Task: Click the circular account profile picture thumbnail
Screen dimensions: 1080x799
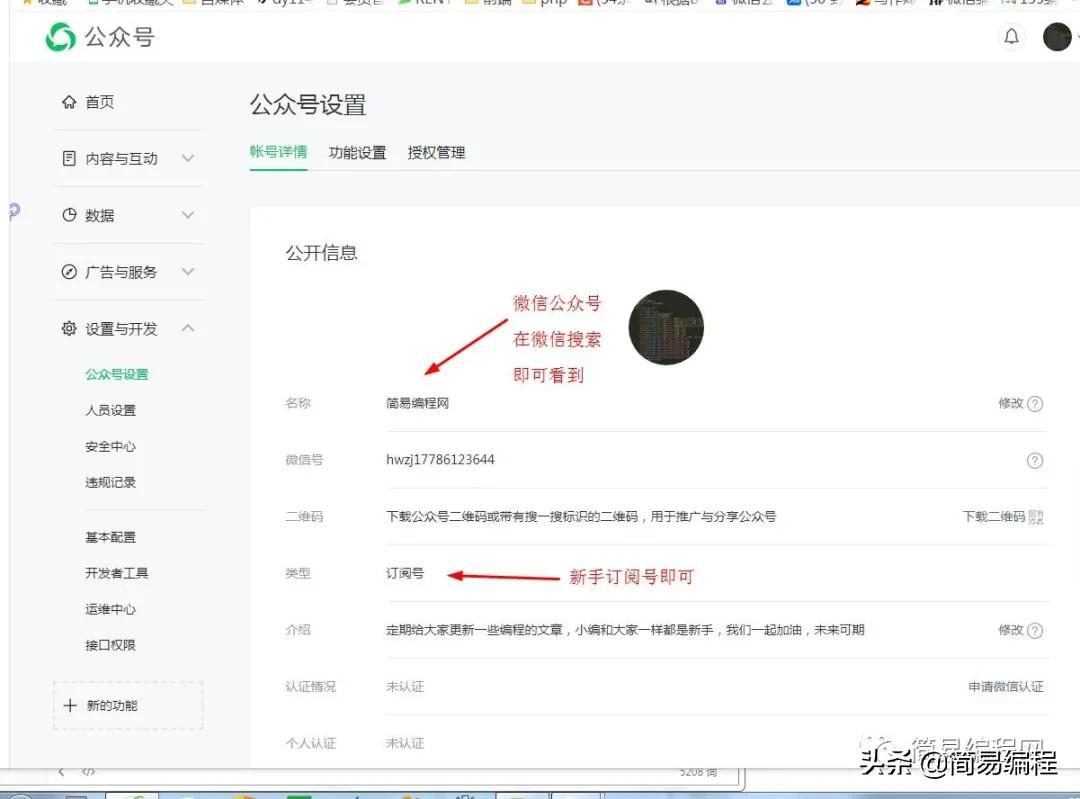Action: point(666,327)
